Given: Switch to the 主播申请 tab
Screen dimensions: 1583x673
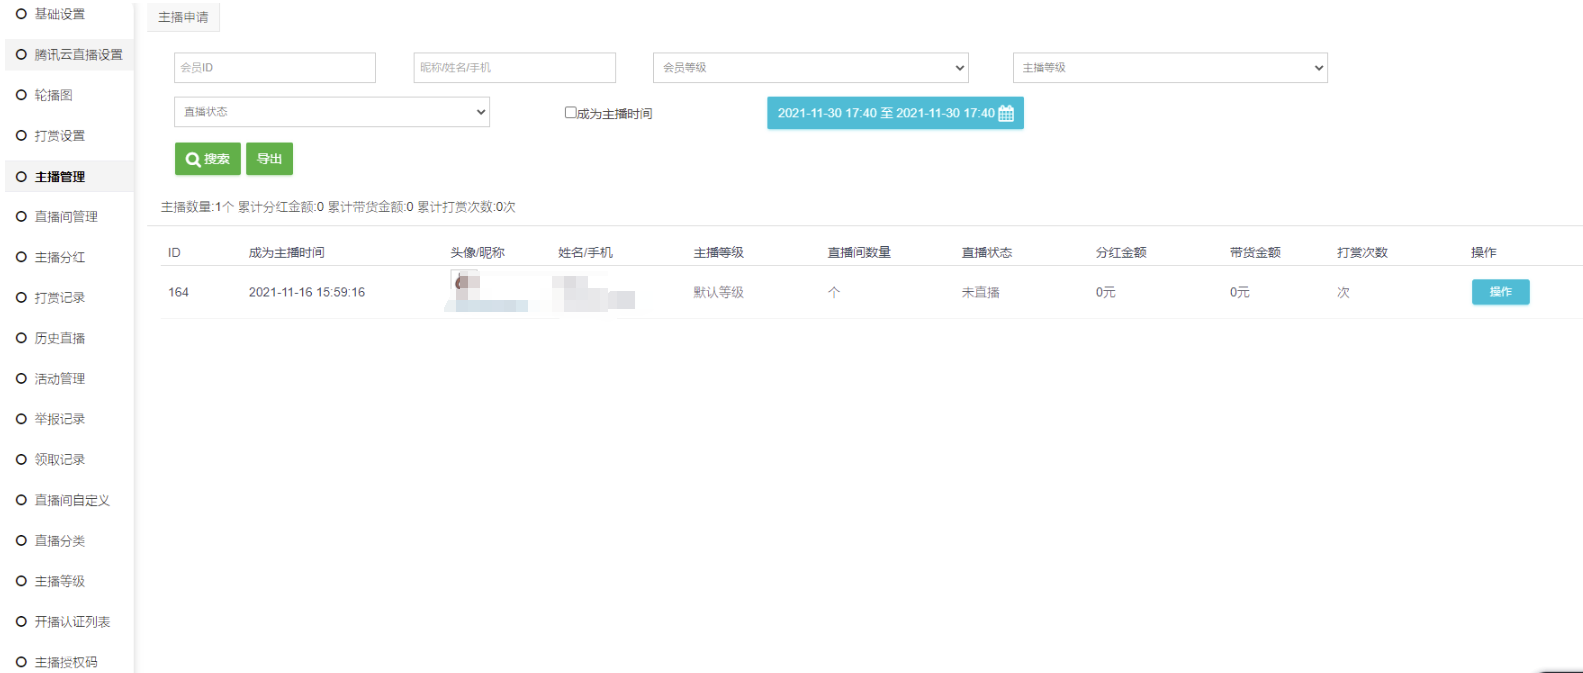Looking at the screenshot, I should pos(183,17).
